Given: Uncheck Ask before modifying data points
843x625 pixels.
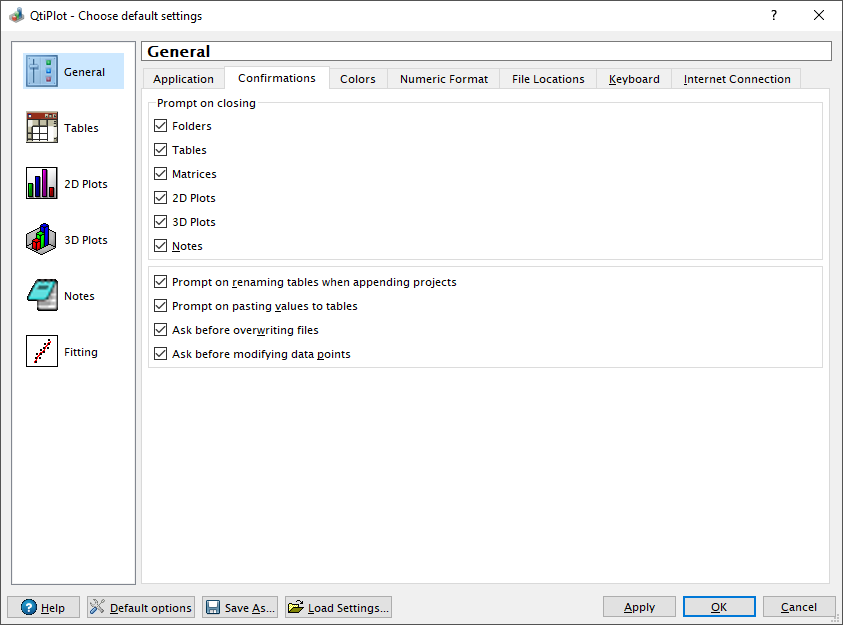Looking at the screenshot, I should (161, 354).
